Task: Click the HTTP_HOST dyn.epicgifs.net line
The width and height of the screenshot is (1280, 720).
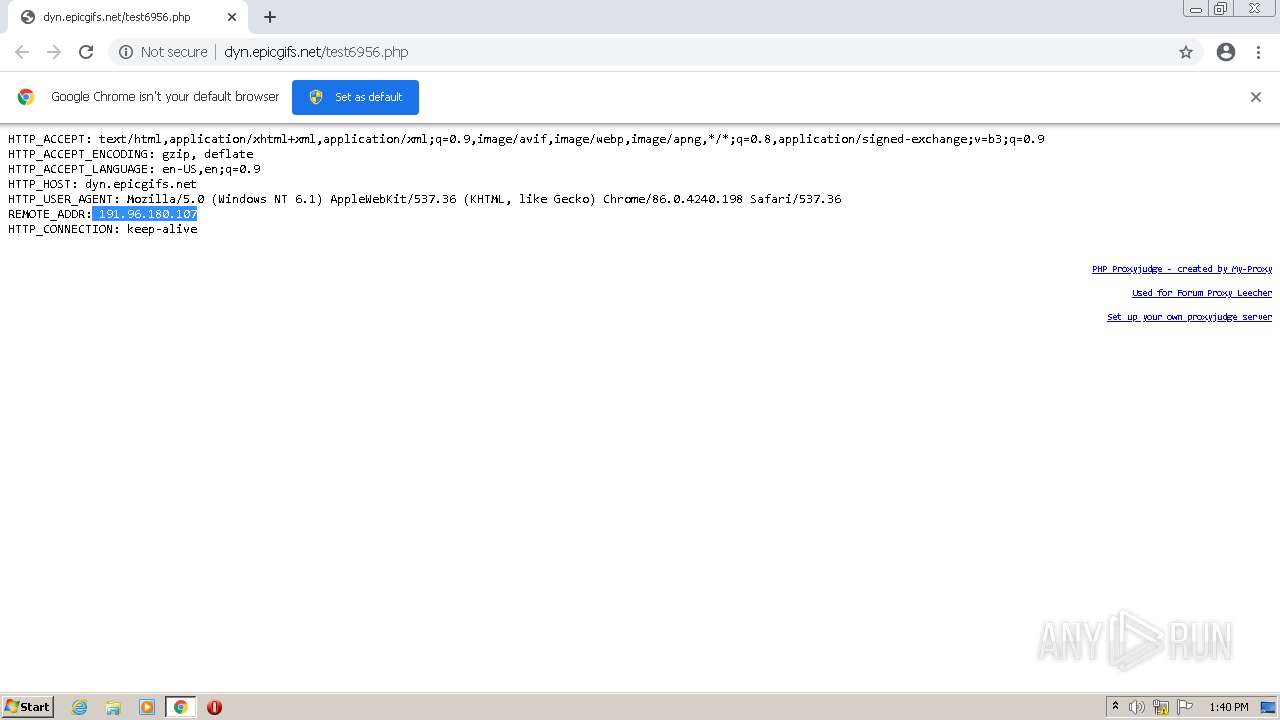Action: click(103, 184)
